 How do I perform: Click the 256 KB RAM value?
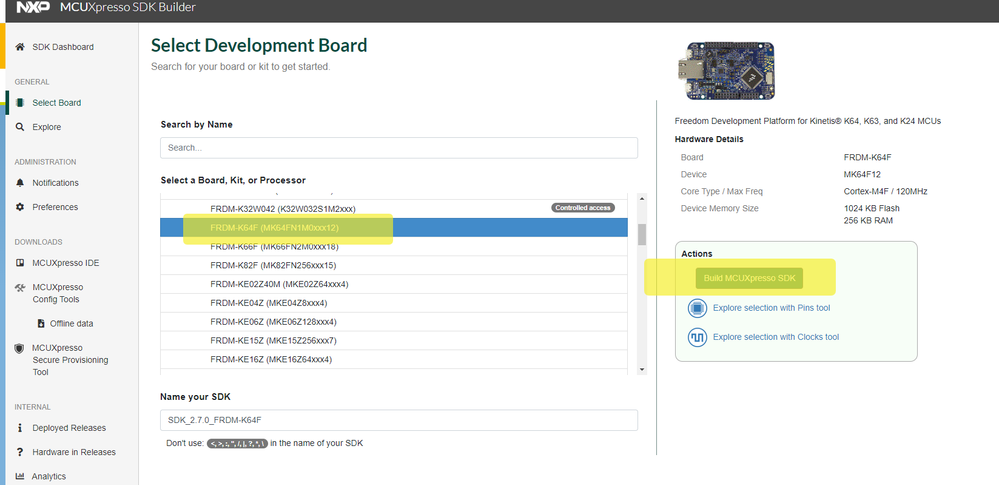[x=868, y=221]
